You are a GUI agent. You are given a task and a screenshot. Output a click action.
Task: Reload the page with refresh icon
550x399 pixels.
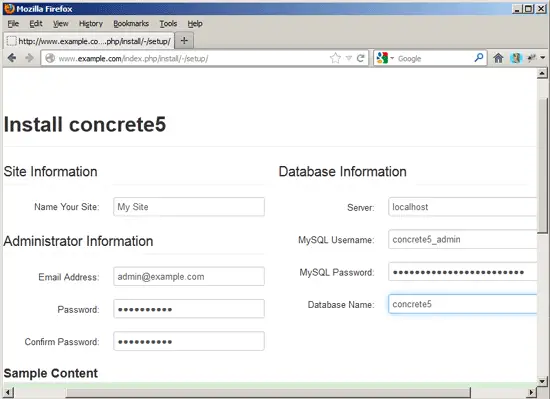360,58
